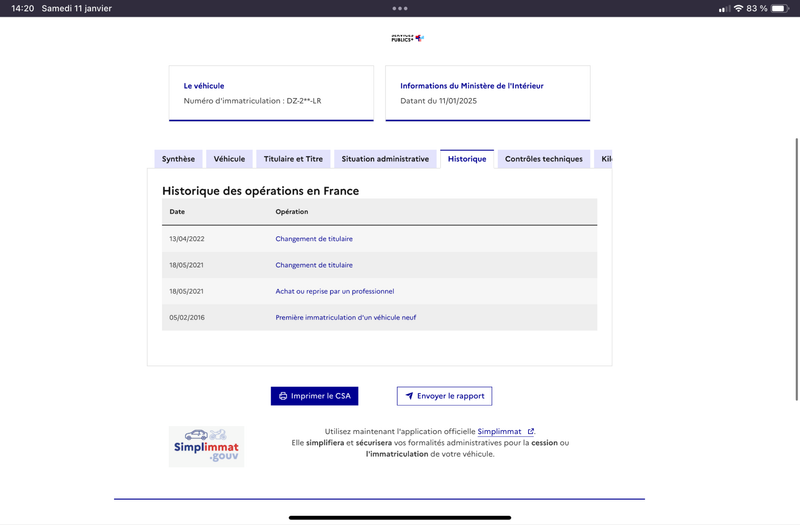Tap the Wi-Fi status icon
Screen dimensions: 800x525
click(x=738, y=8)
